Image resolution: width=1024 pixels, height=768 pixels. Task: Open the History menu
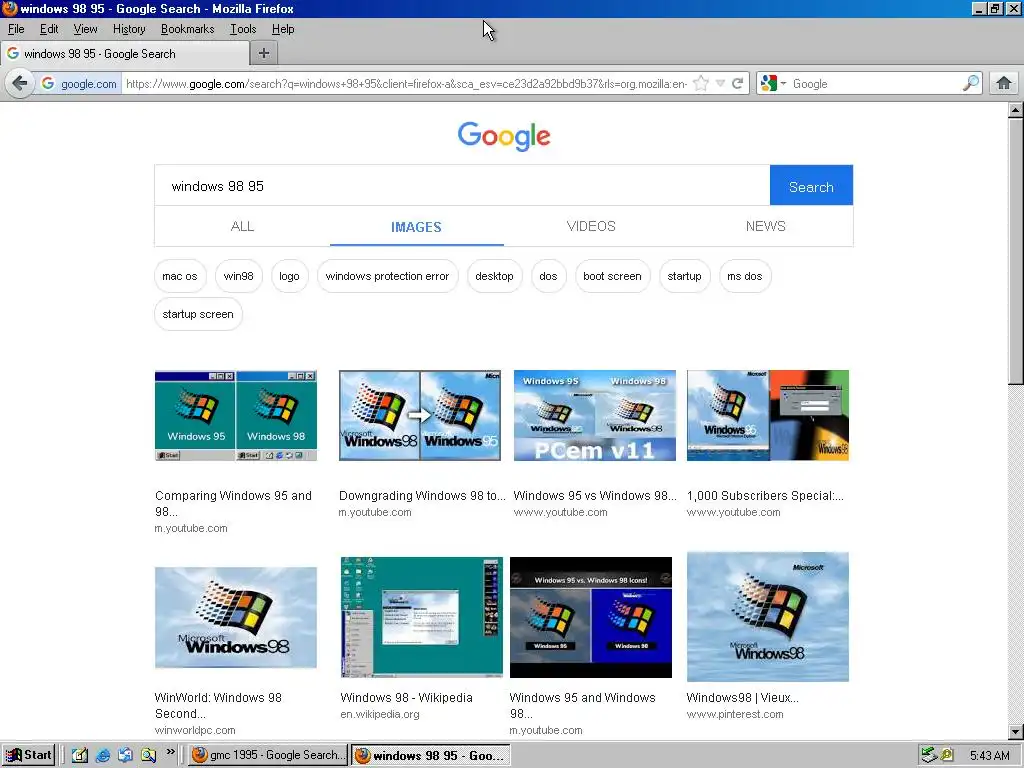pyautogui.click(x=129, y=29)
